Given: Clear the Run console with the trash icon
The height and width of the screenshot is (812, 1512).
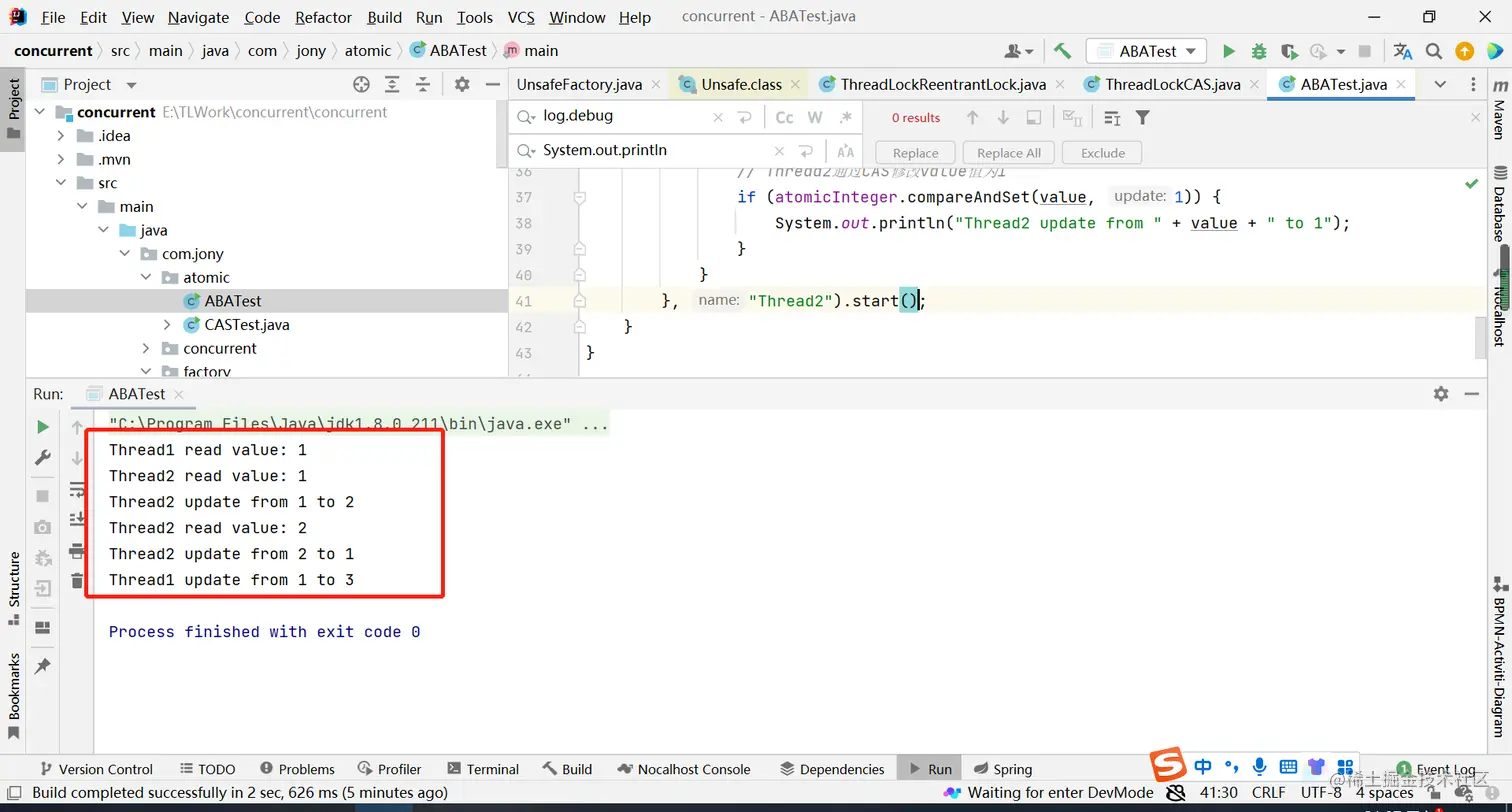Looking at the screenshot, I should 77,580.
